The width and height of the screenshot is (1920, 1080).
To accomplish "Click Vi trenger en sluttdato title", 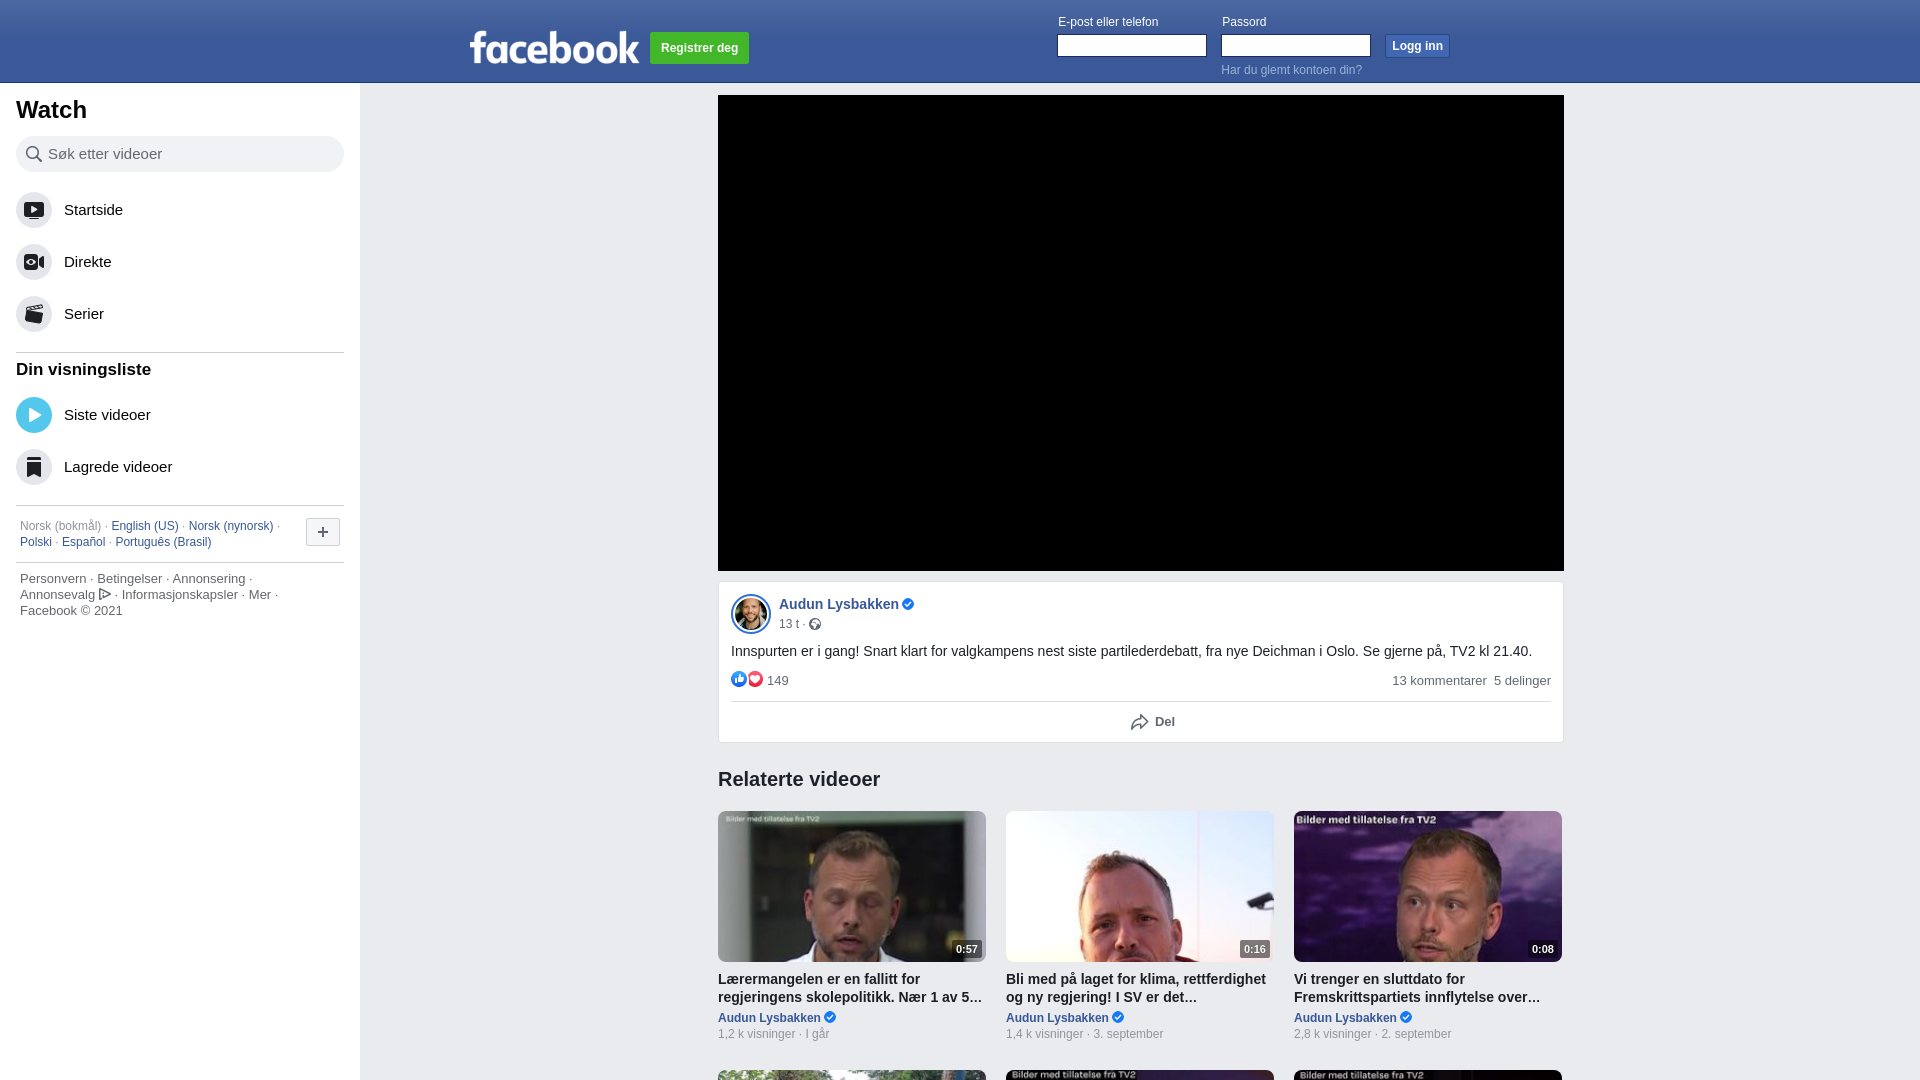I will coord(1417,988).
